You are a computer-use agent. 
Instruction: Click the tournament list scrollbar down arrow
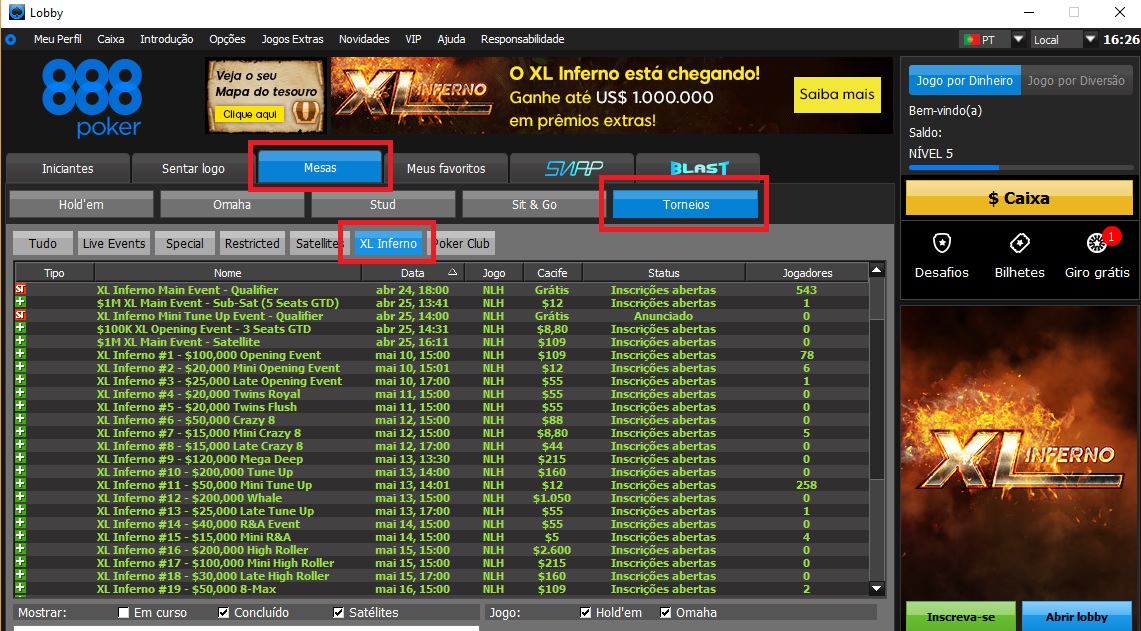click(877, 589)
